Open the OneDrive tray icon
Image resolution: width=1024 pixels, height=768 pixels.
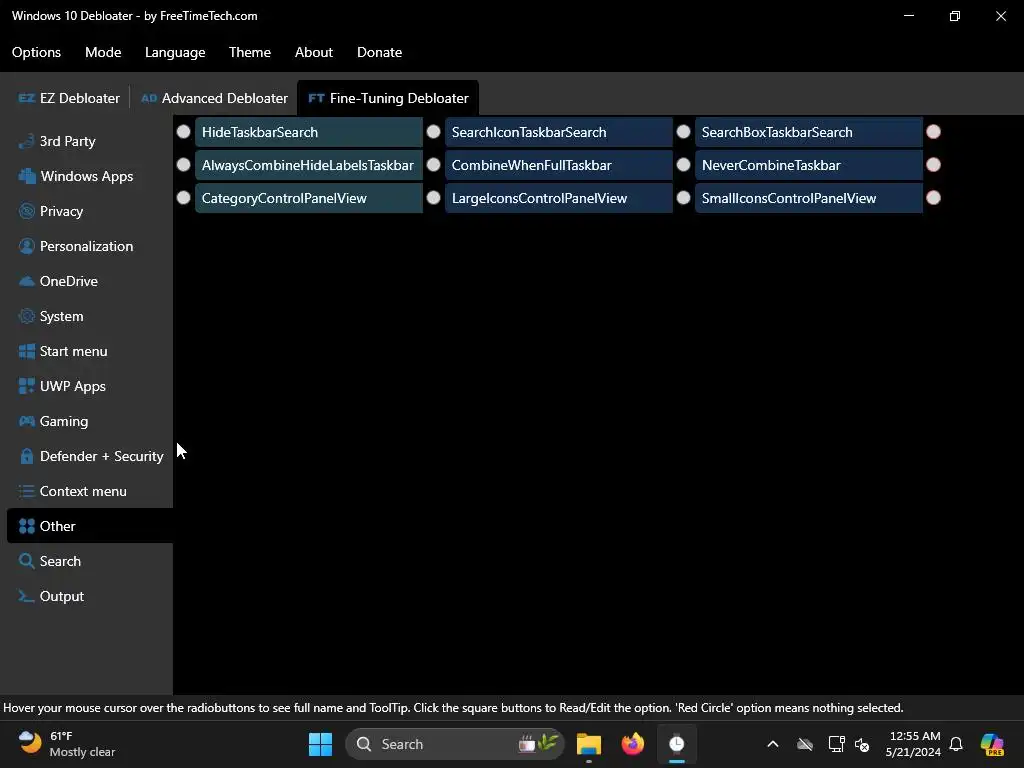click(805, 744)
